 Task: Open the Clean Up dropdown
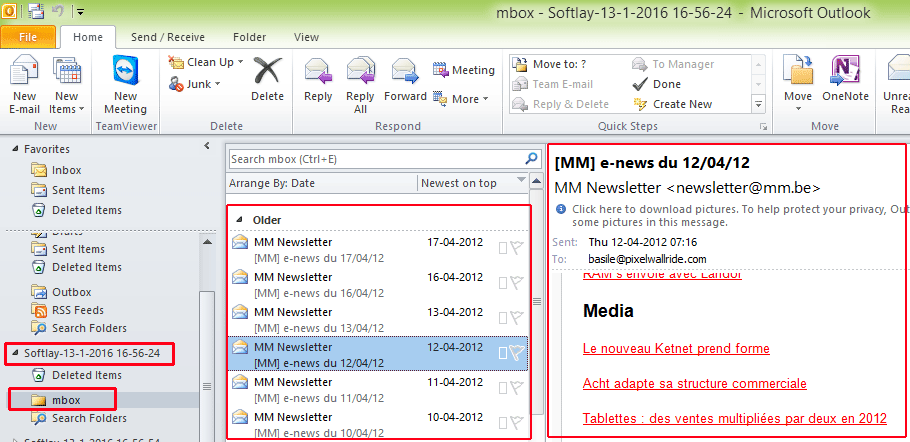click(x=205, y=62)
